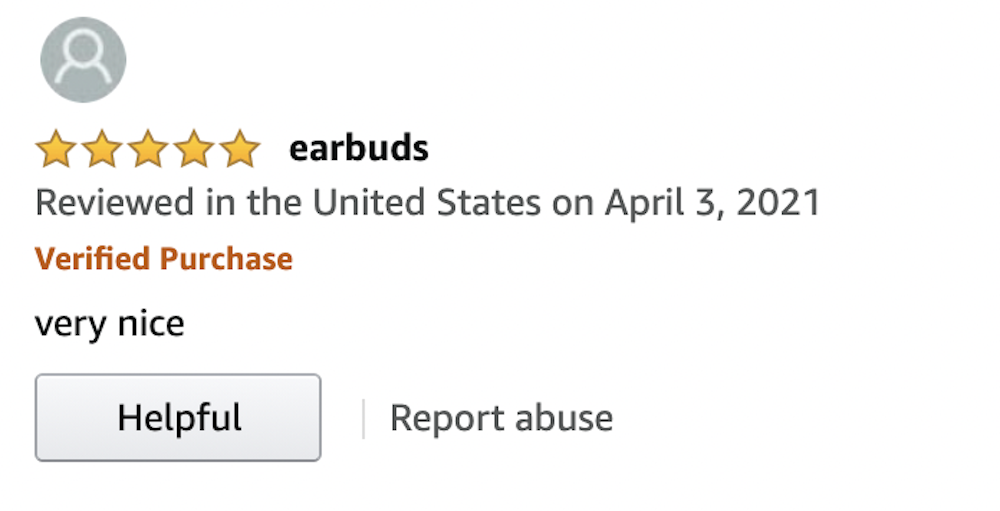Click the word "nice" in the review text
This screenshot has height=511, width=1000.
click(152, 324)
